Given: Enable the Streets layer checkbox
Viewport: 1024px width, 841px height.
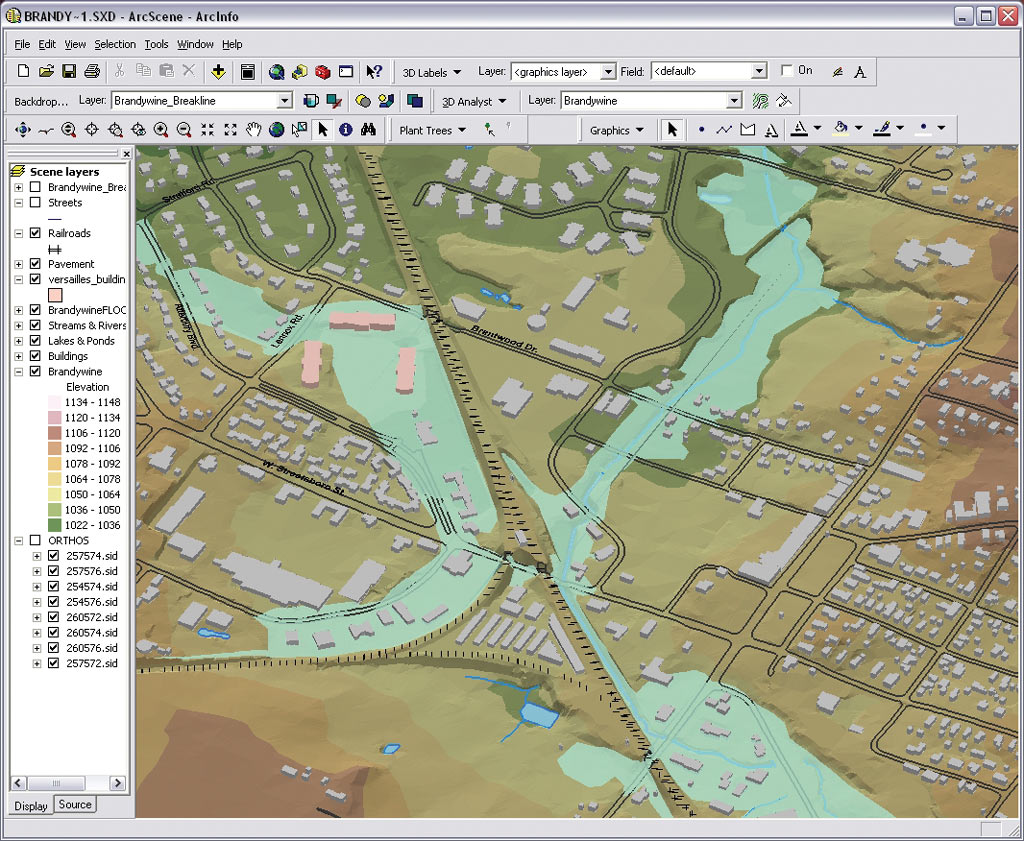Looking at the screenshot, I should (36, 202).
